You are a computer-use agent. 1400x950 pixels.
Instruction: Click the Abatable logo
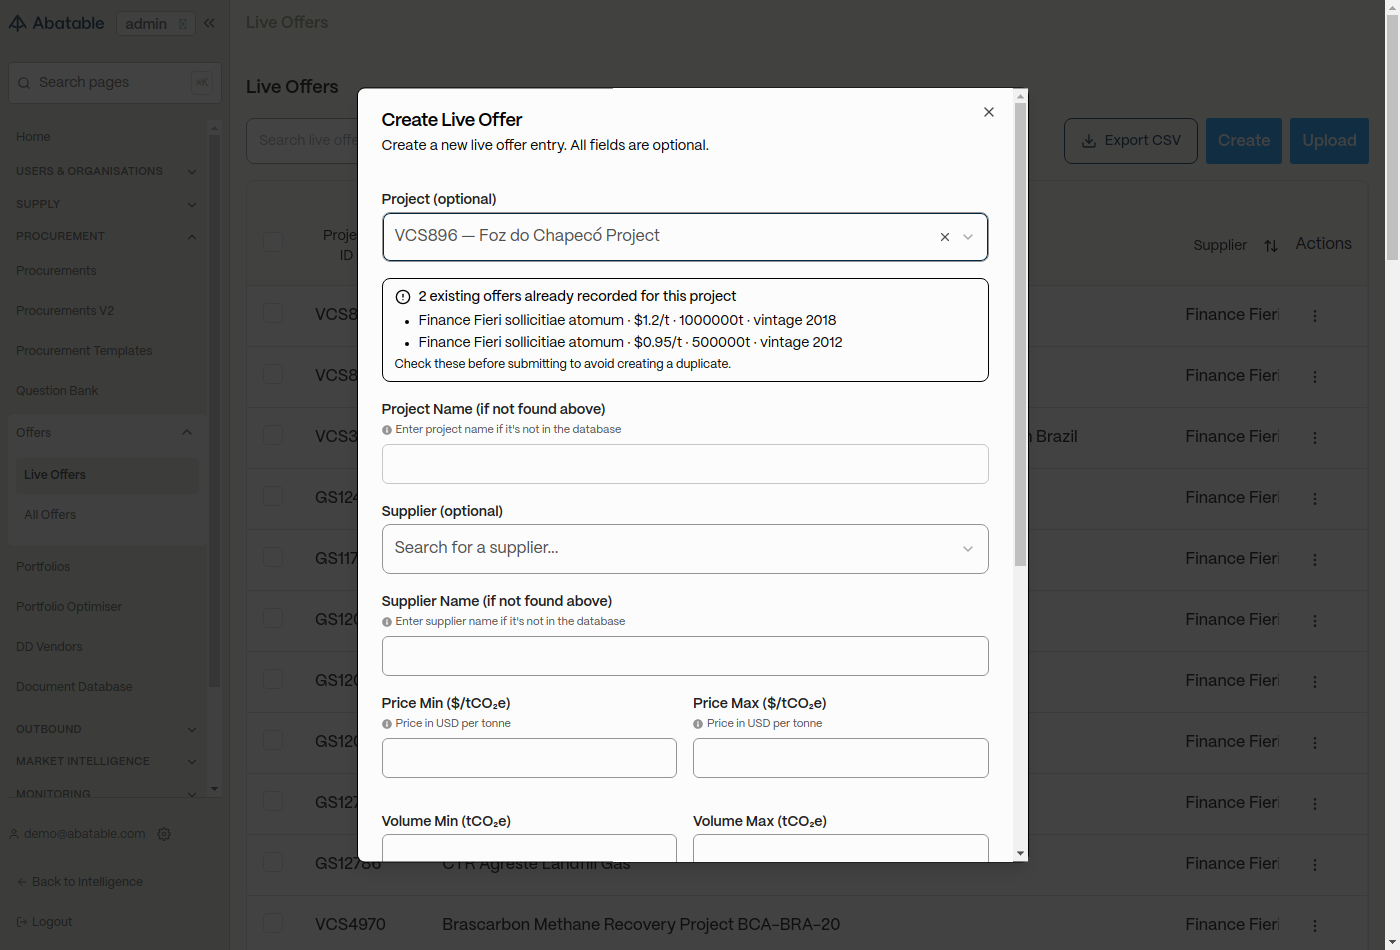click(56, 23)
